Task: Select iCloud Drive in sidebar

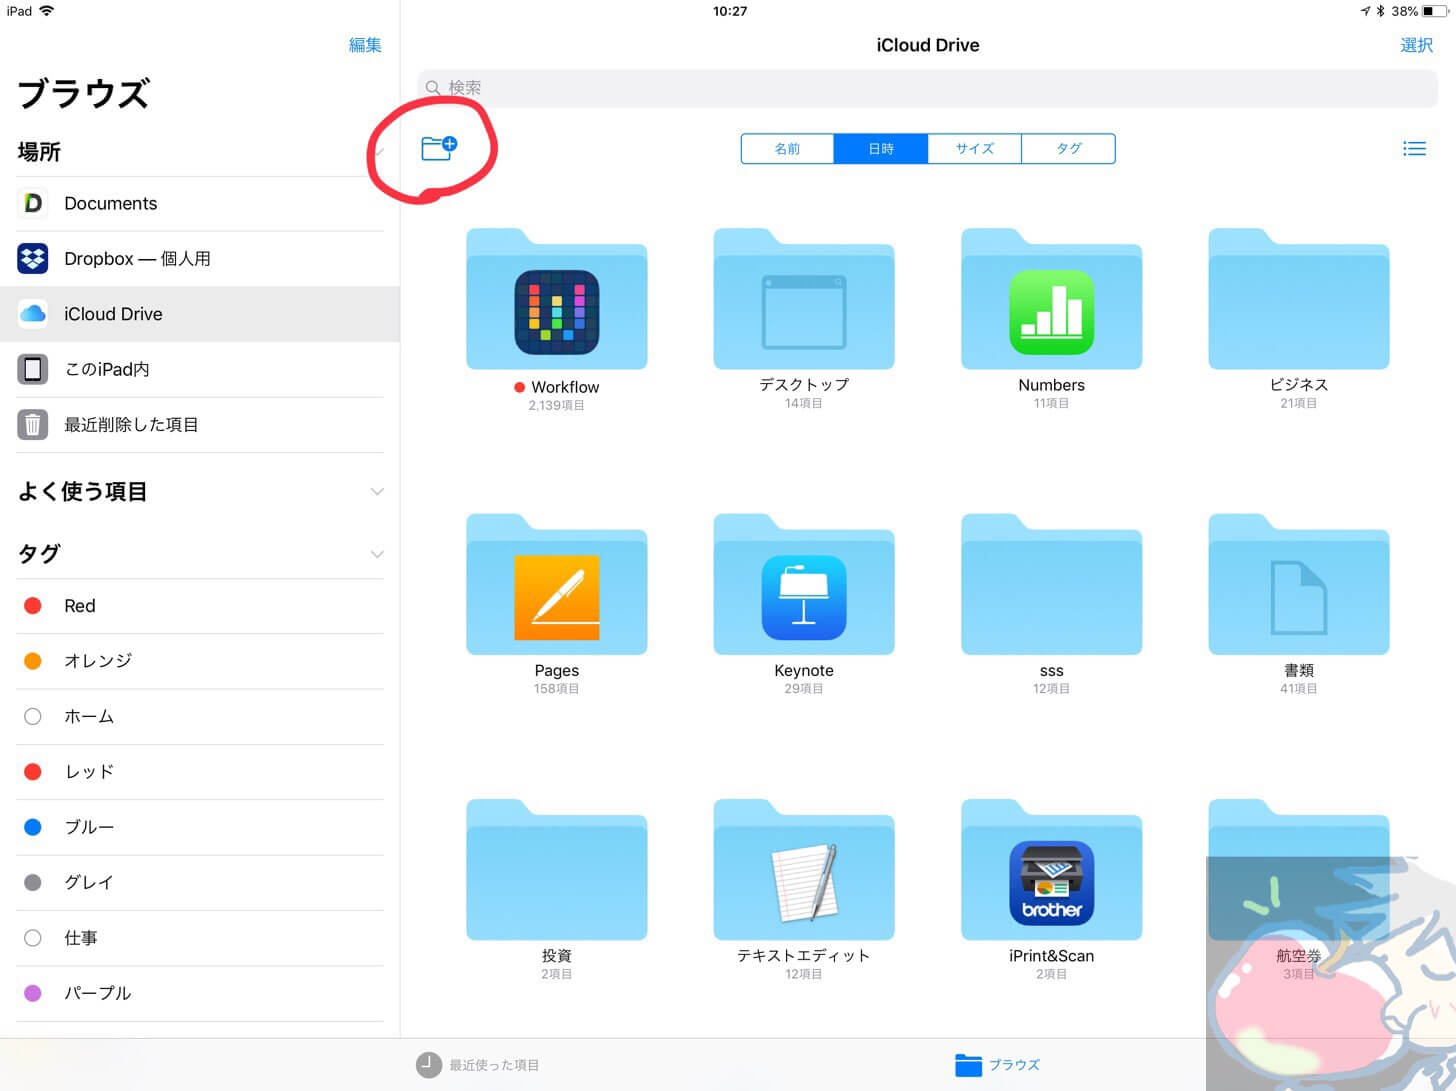Action: click(x=200, y=314)
